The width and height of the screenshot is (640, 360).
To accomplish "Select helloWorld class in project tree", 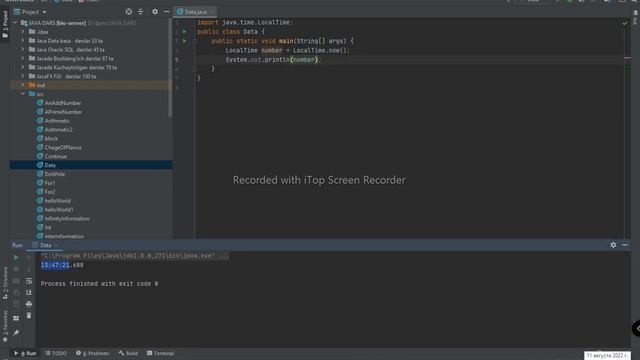I will click(58, 201).
